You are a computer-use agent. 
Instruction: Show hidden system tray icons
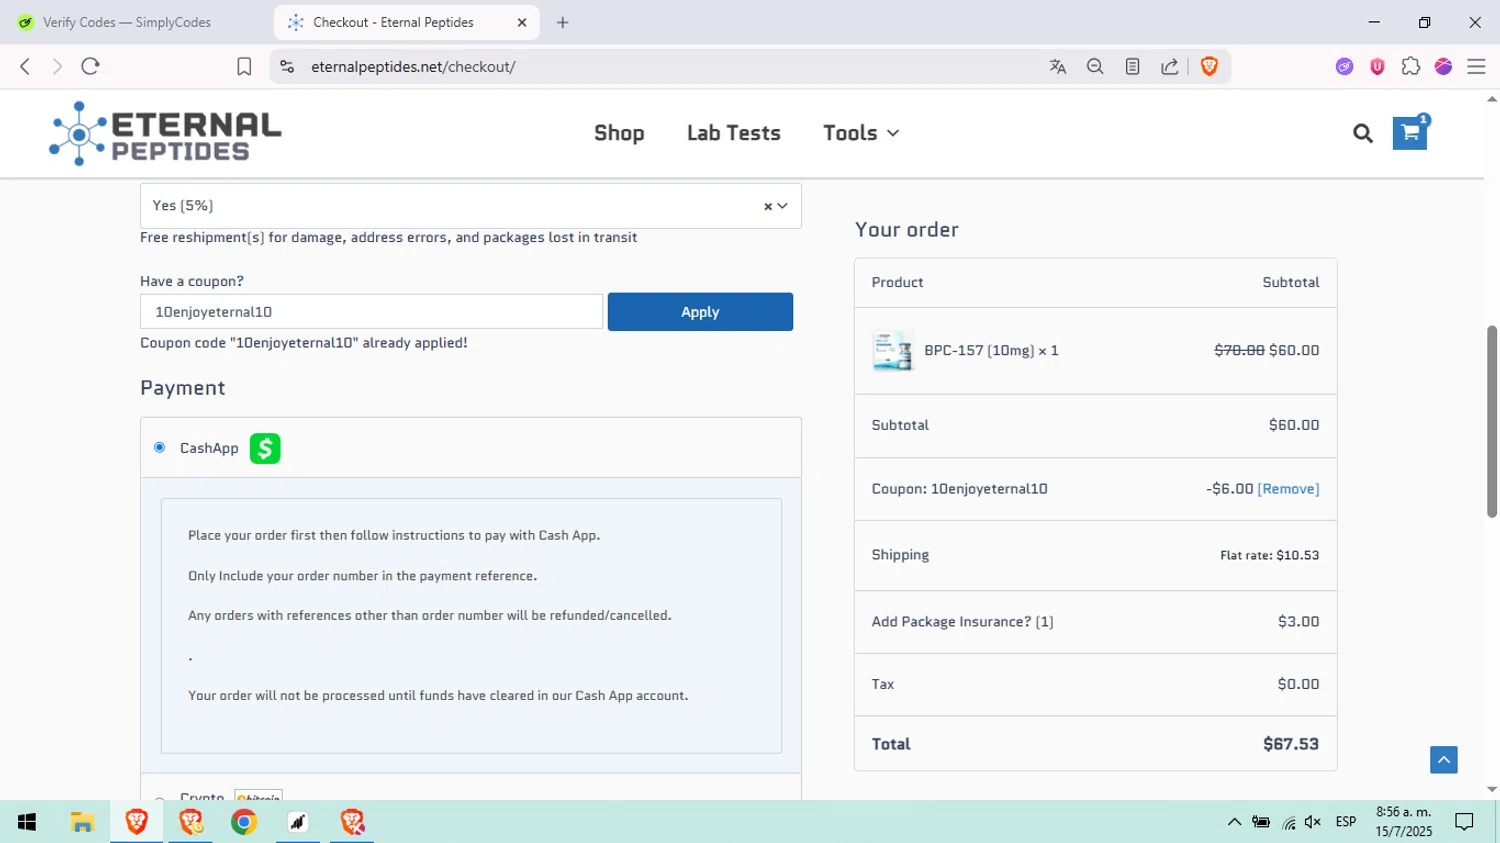[1234, 822]
